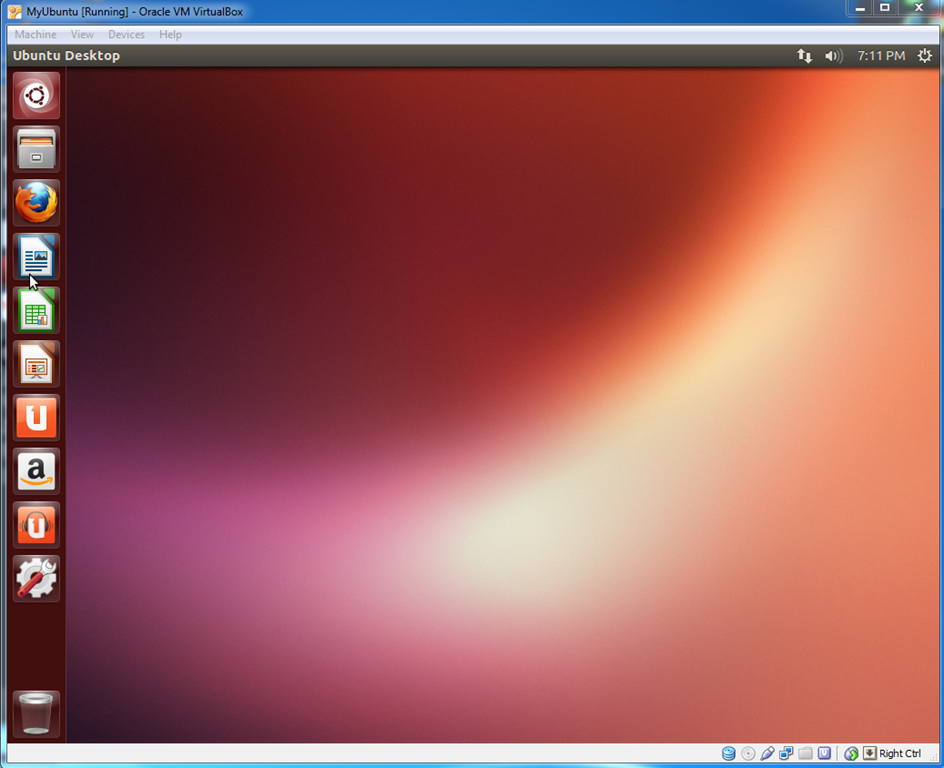Click the Right Ctrl host key label
Image resolution: width=944 pixels, height=768 pixels.
click(x=900, y=754)
